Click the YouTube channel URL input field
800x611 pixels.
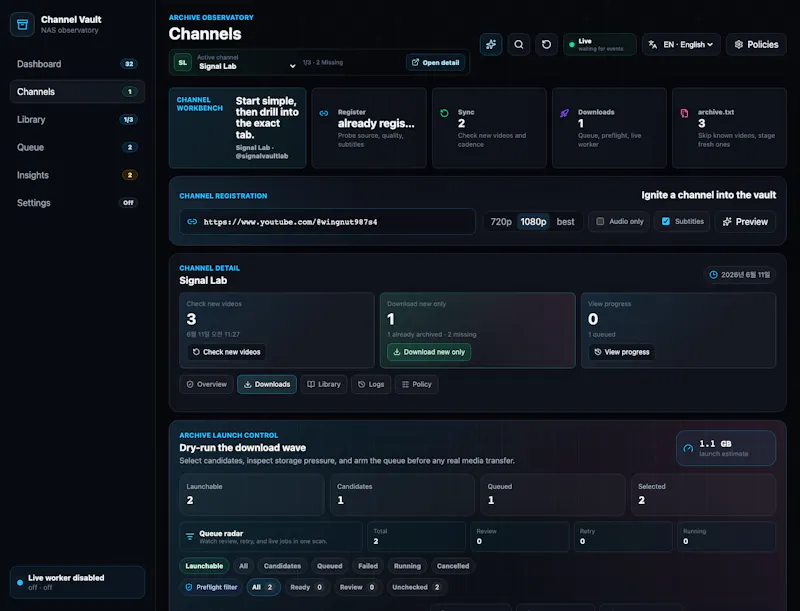coord(328,222)
